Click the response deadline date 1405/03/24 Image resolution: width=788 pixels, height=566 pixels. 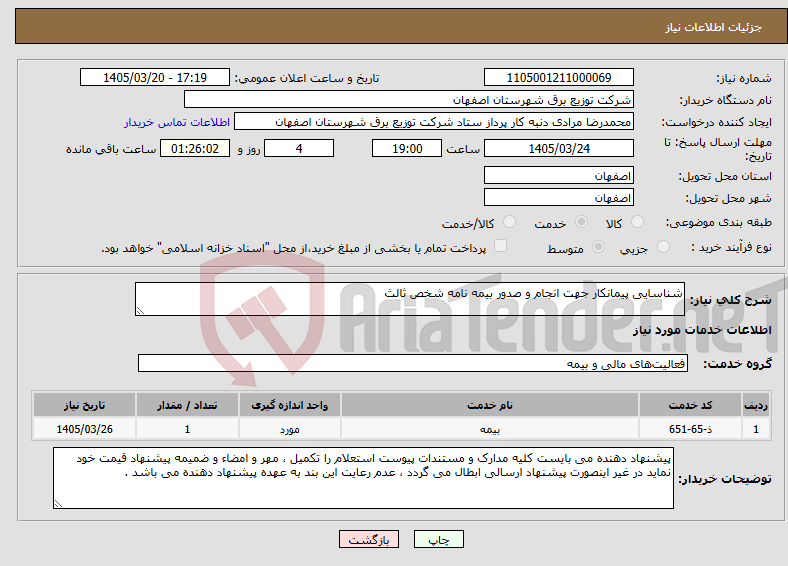click(x=558, y=148)
